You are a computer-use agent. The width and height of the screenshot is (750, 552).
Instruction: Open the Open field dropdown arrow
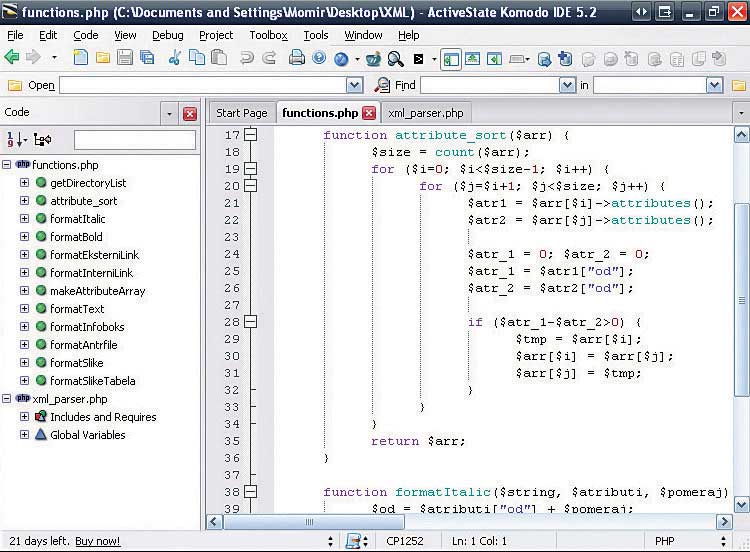point(354,86)
